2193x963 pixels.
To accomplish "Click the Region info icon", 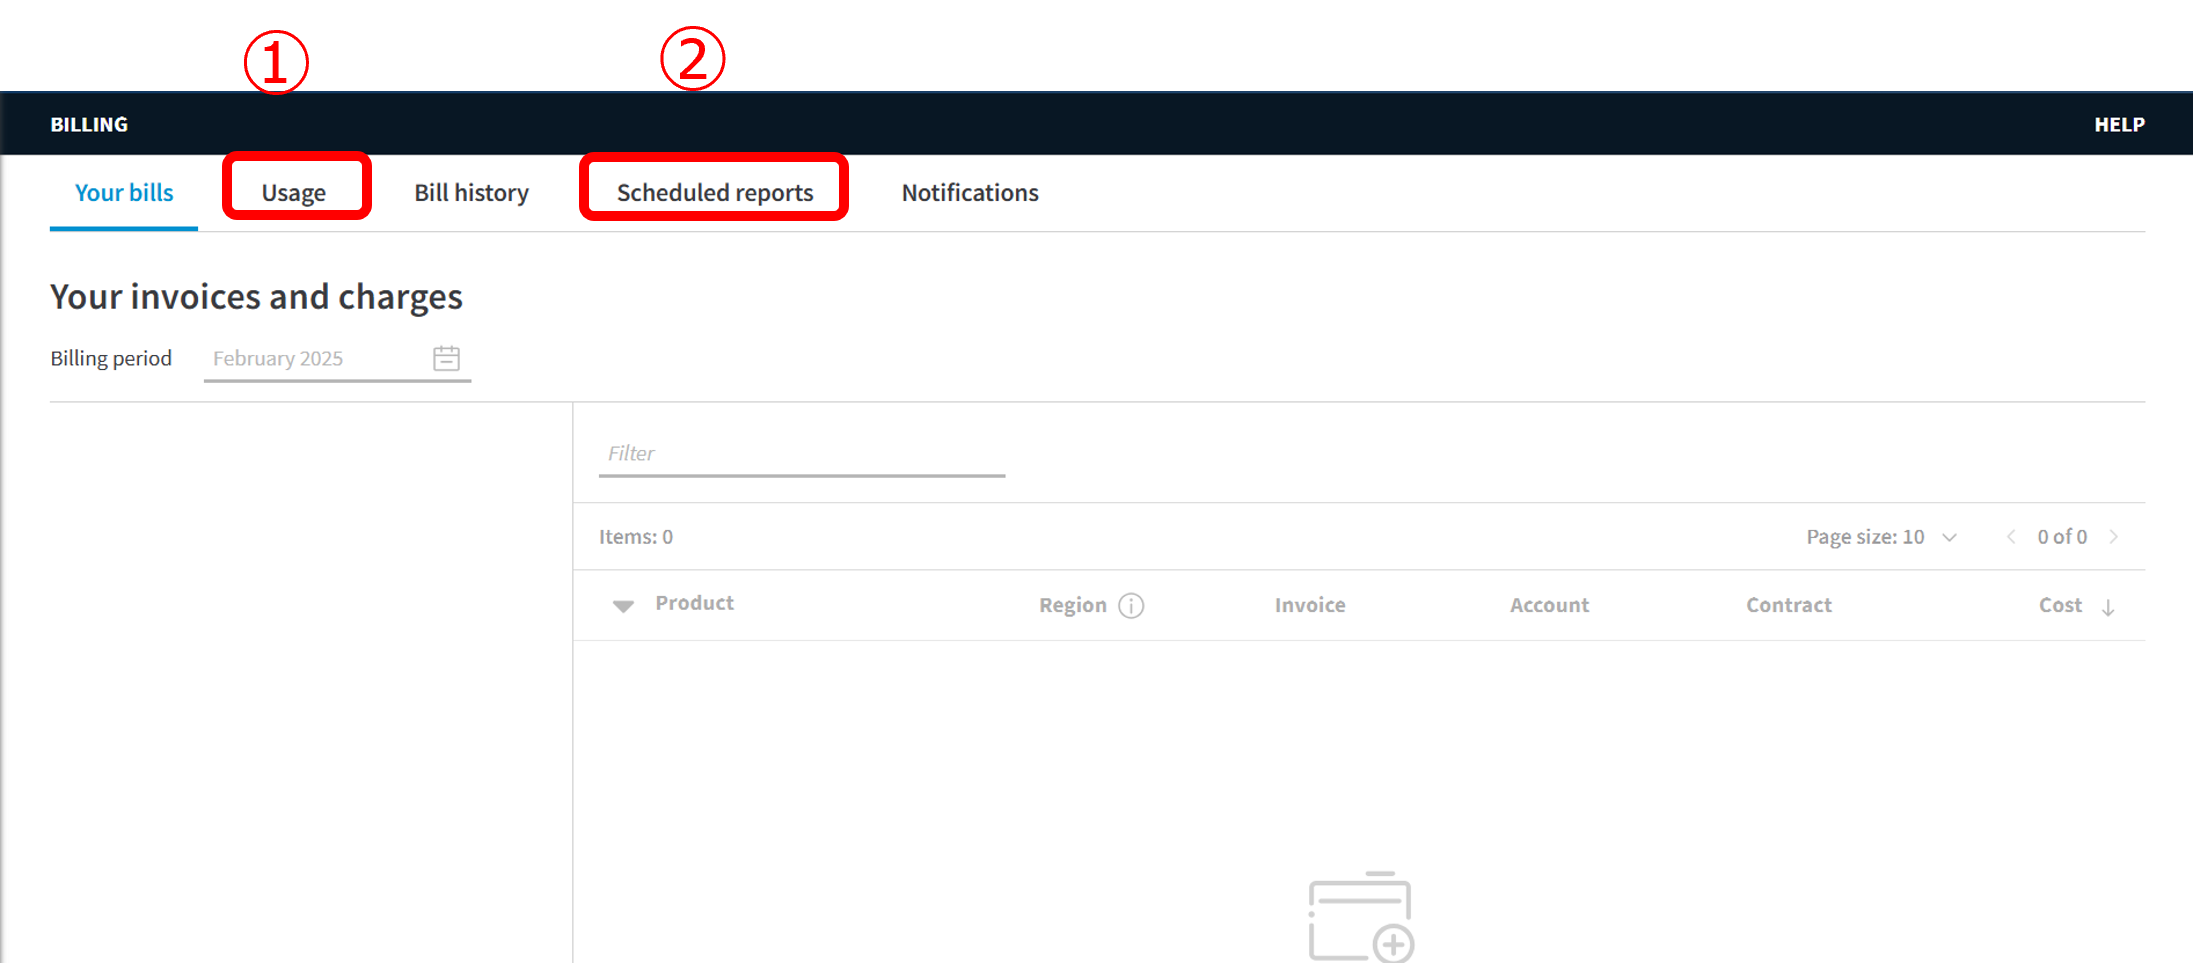I will pos(1131,605).
